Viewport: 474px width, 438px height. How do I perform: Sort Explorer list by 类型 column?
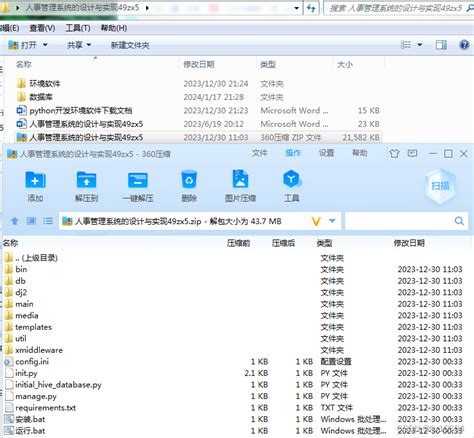pos(268,64)
